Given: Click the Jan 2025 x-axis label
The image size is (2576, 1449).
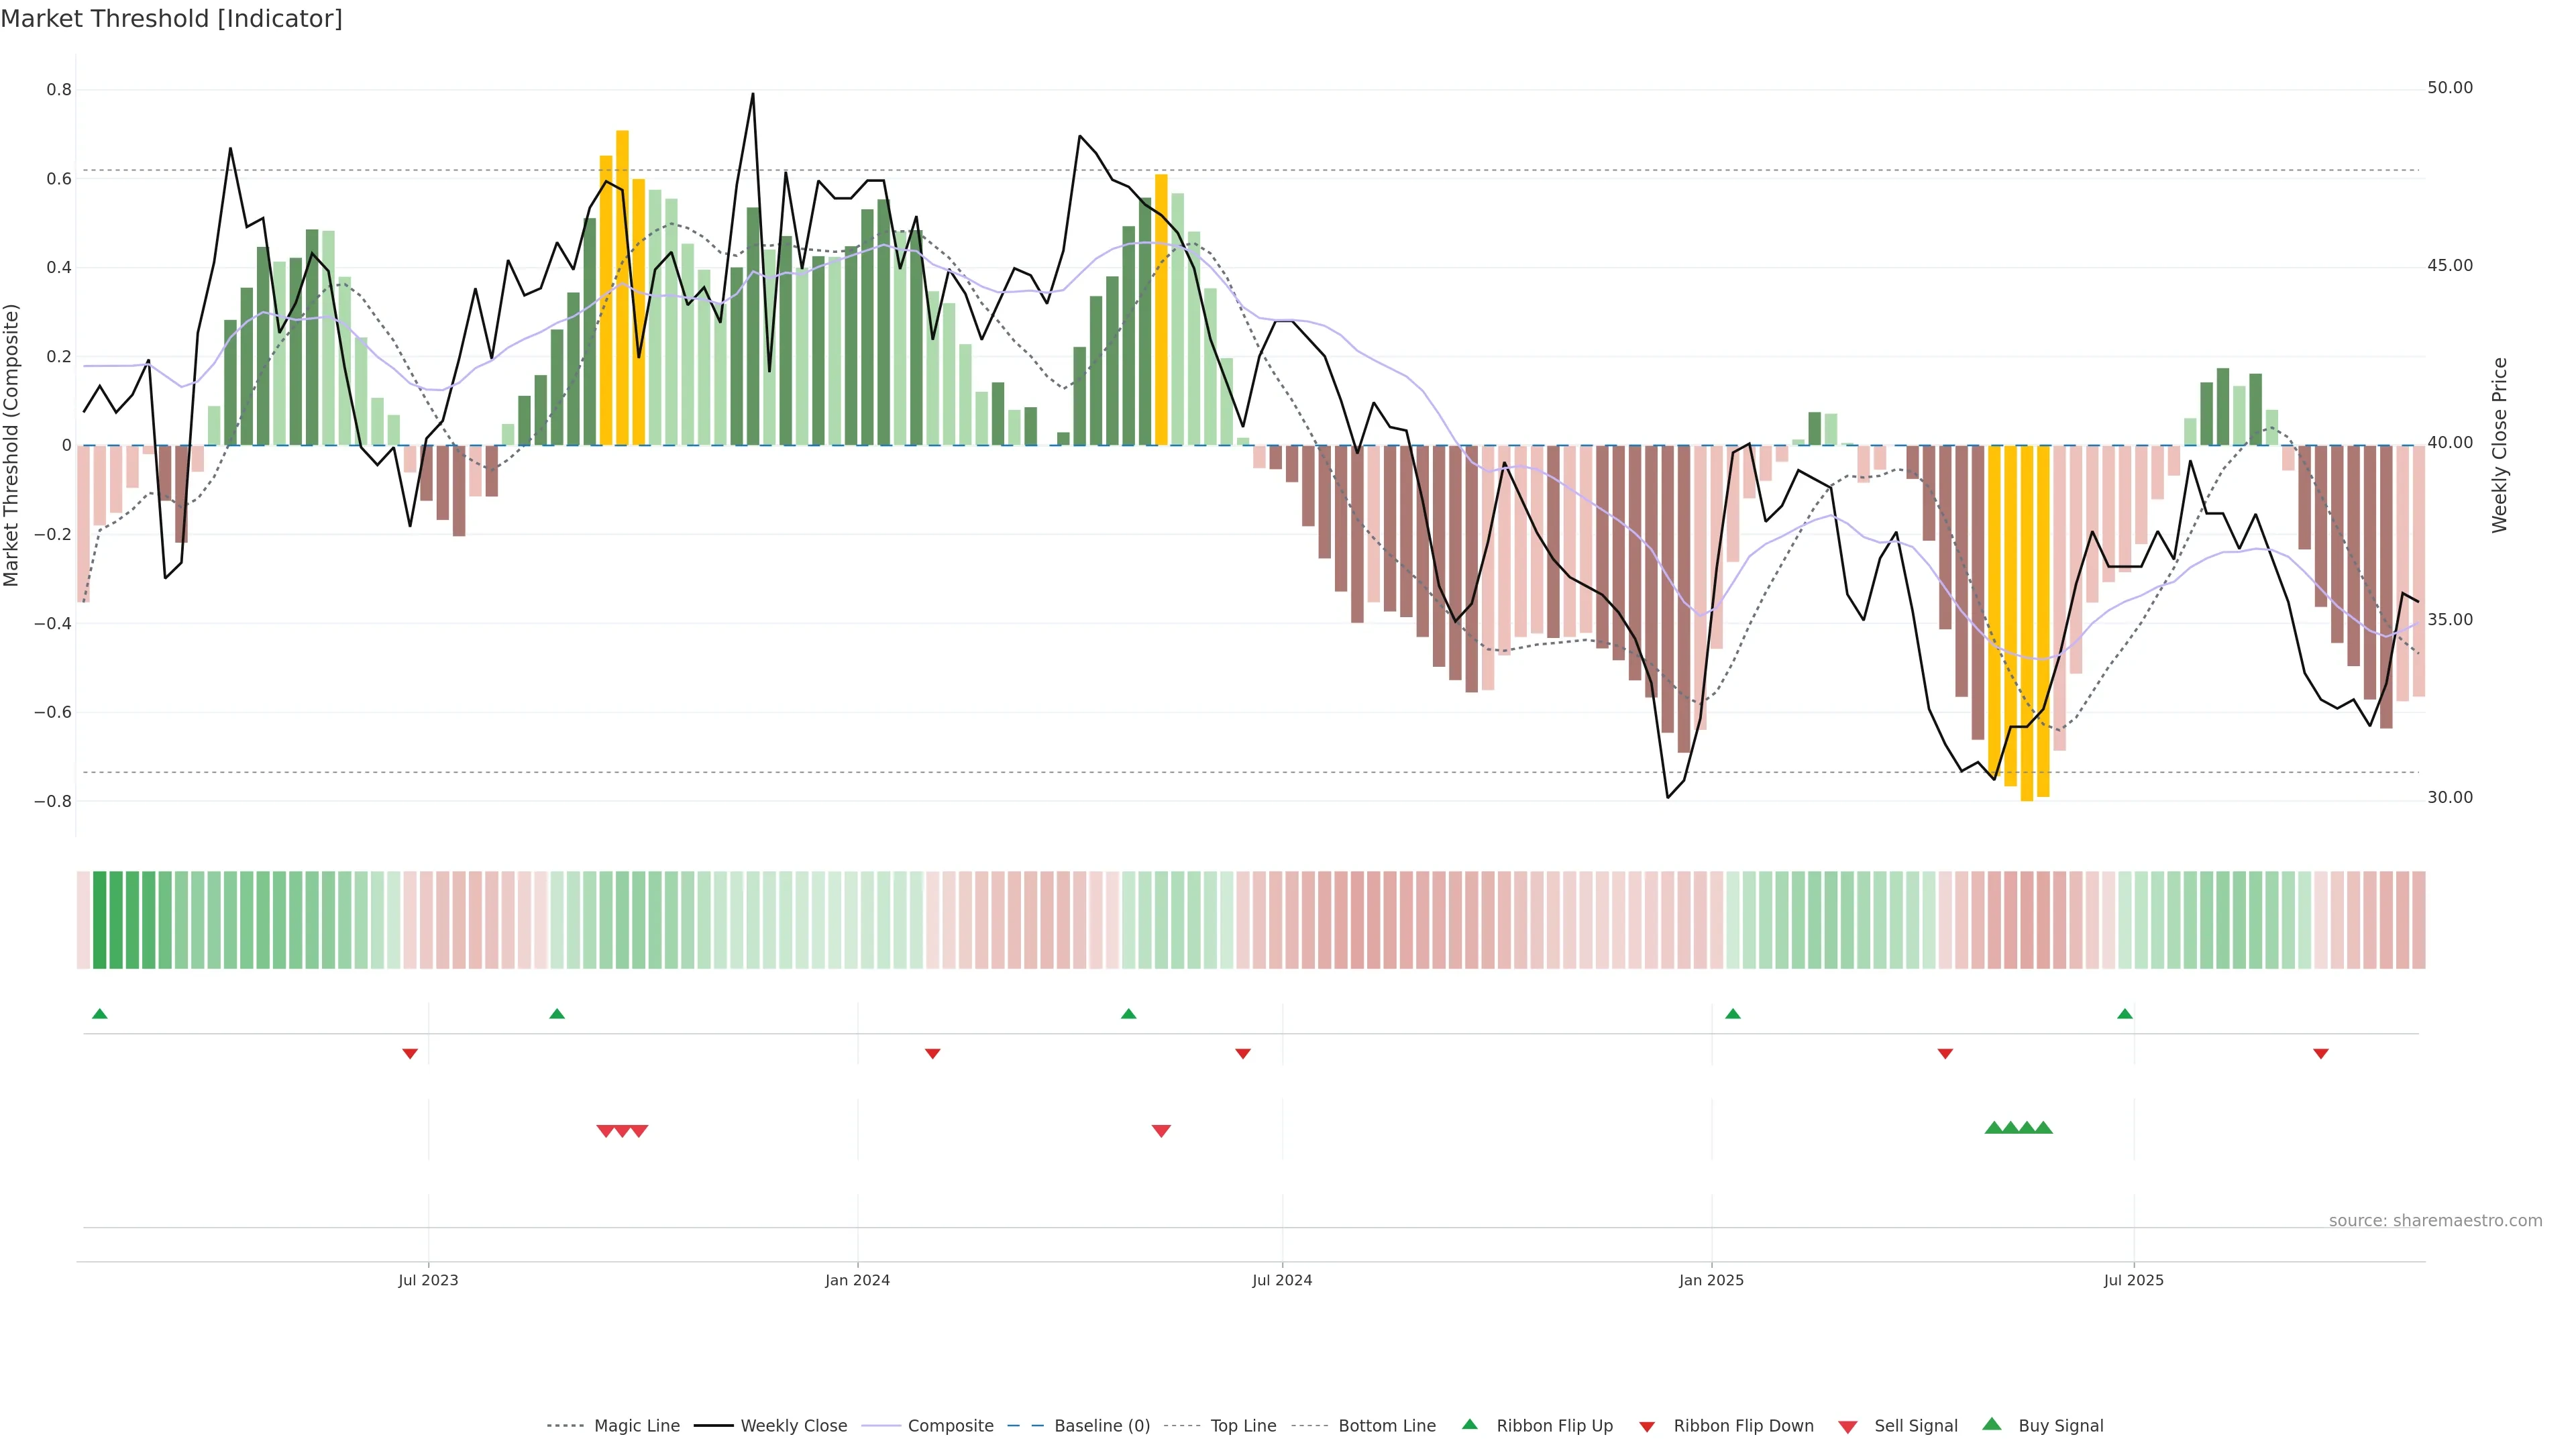Looking at the screenshot, I should [1711, 1280].
